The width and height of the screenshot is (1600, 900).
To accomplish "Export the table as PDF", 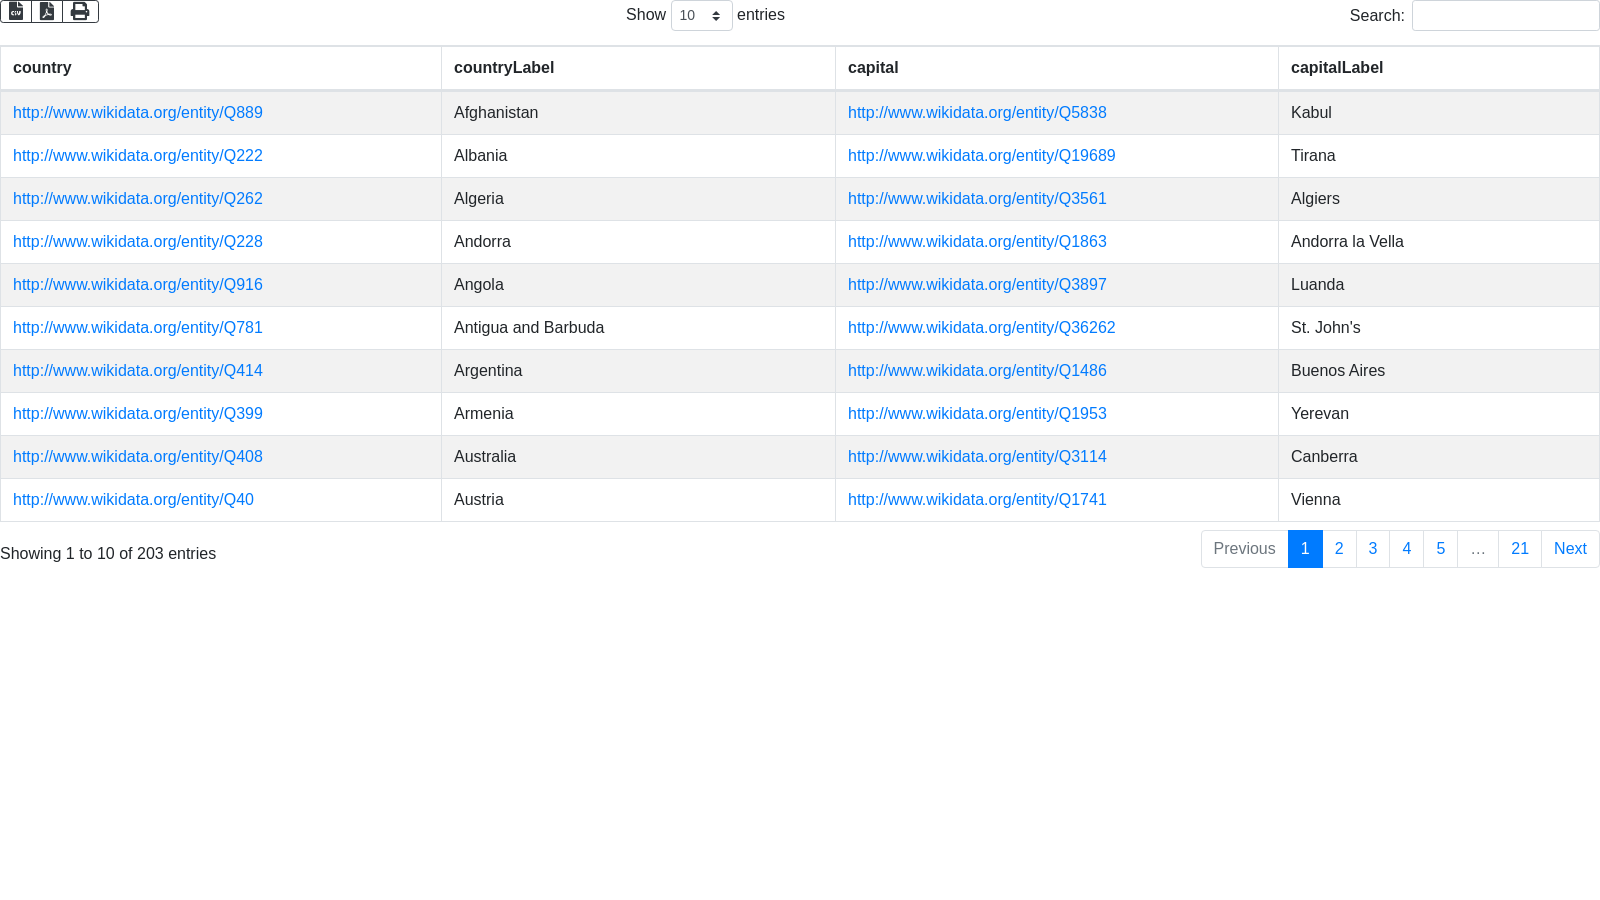I will click(x=47, y=11).
